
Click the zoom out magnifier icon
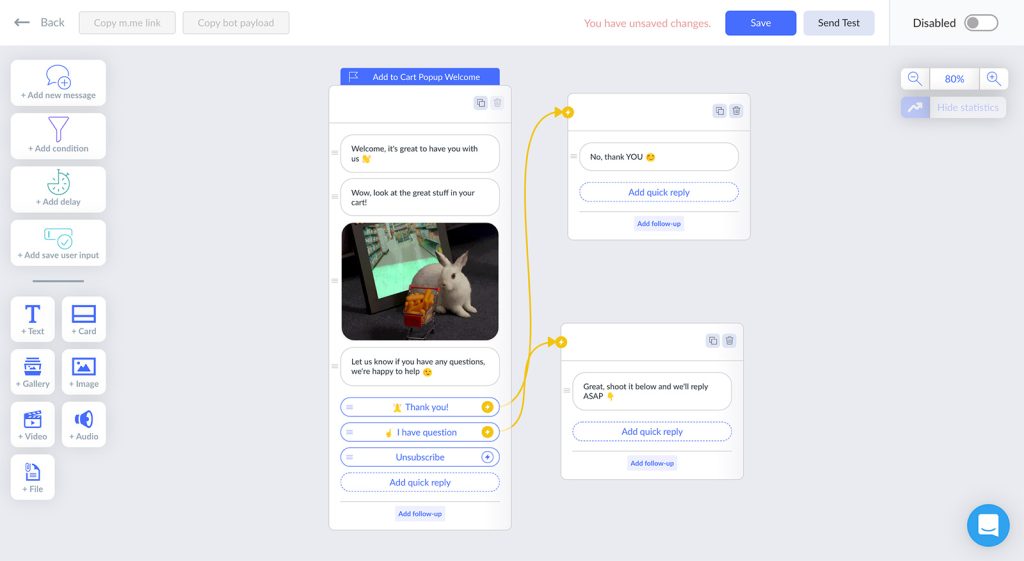coord(915,79)
